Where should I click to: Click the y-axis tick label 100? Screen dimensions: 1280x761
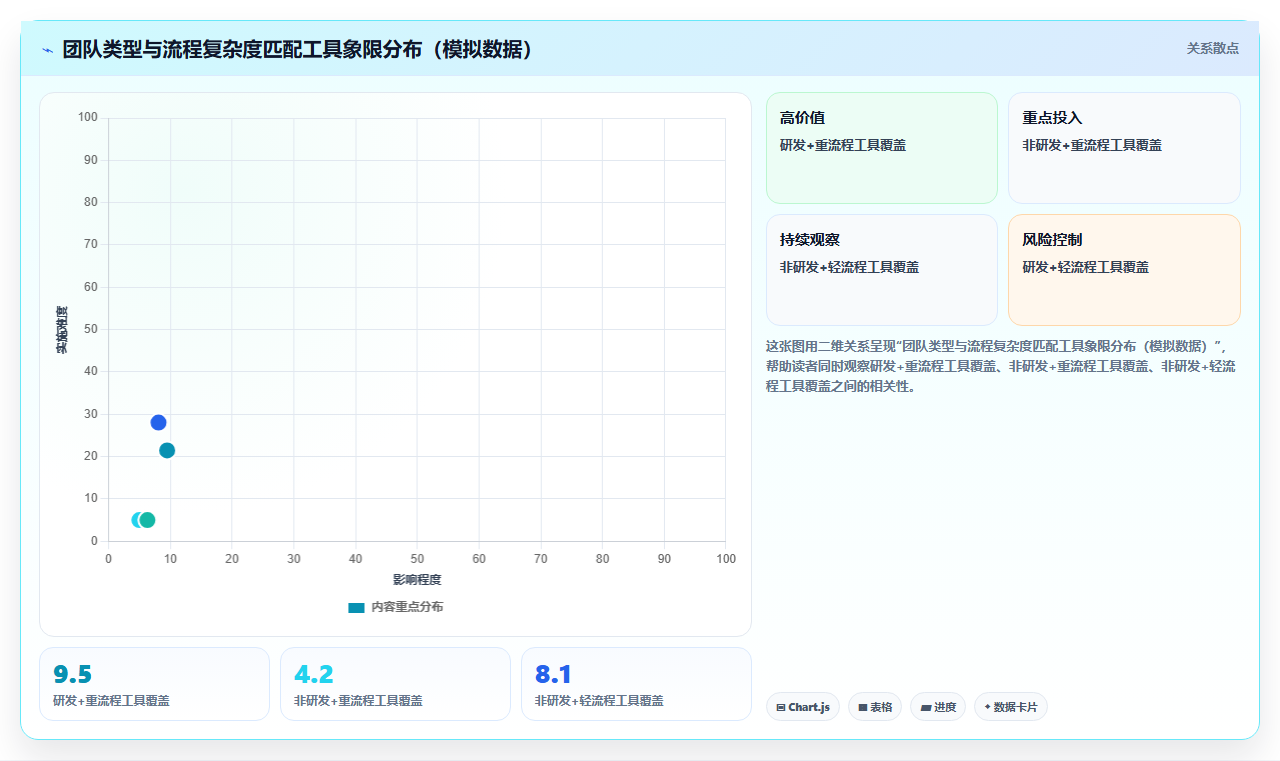[88, 118]
